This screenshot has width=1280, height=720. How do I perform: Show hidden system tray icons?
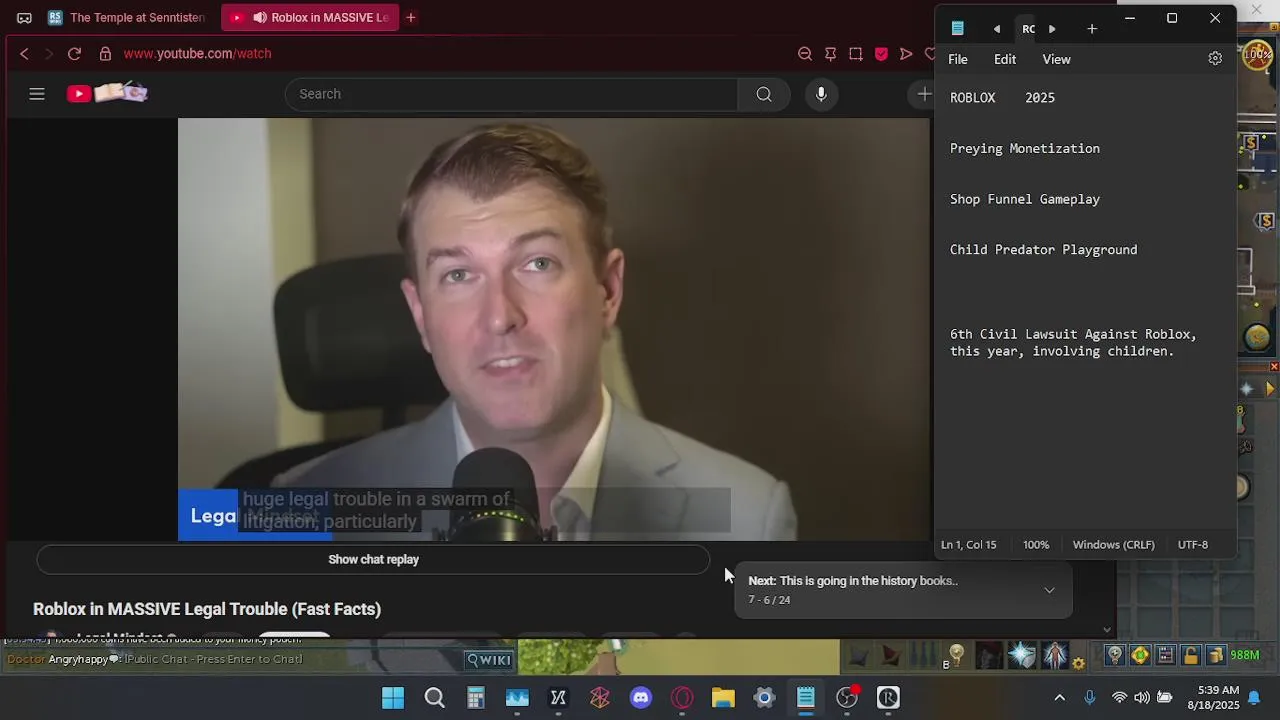point(1060,698)
